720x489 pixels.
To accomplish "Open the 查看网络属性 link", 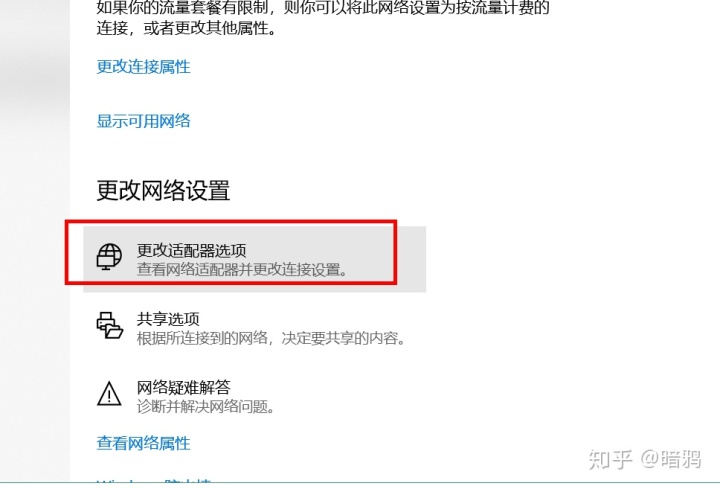I will click(x=143, y=443).
